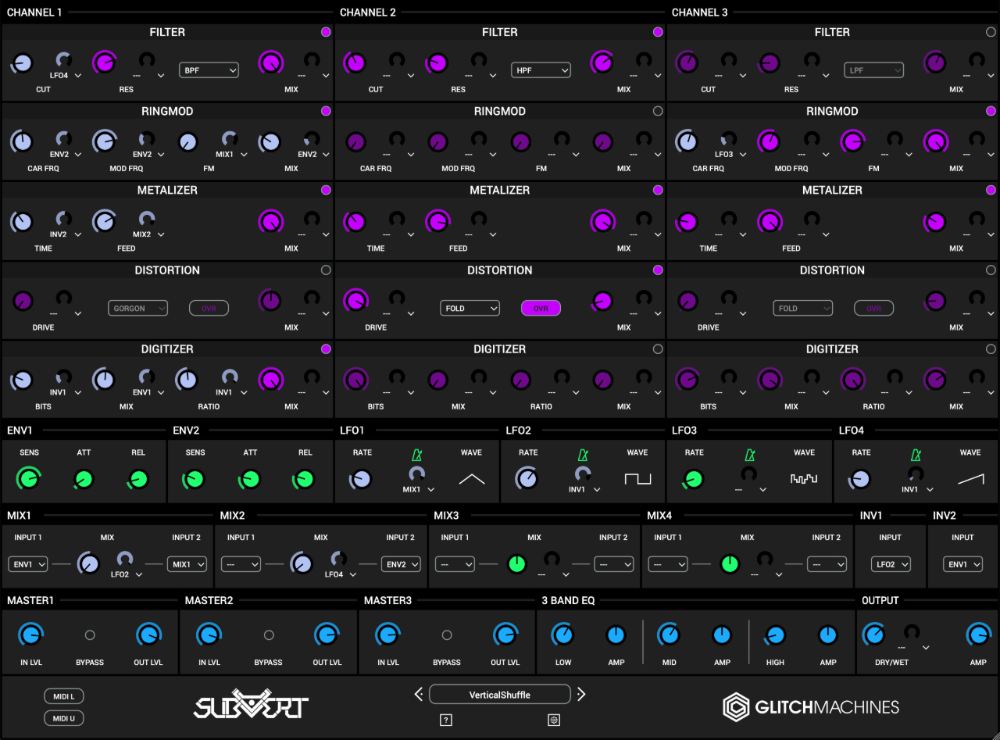Viewport: 1000px width, 740px height.
Task: Click the Output DRY/WET knob
Action: tap(874, 635)
